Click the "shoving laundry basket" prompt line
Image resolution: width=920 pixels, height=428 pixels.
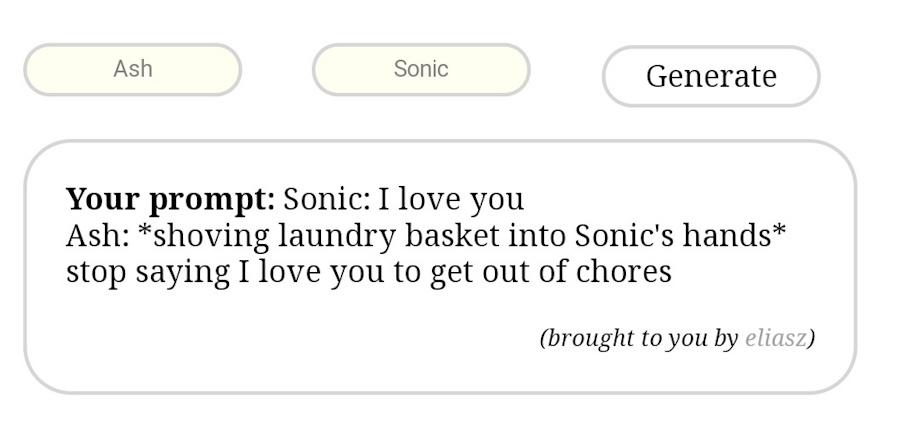[426, 236]
